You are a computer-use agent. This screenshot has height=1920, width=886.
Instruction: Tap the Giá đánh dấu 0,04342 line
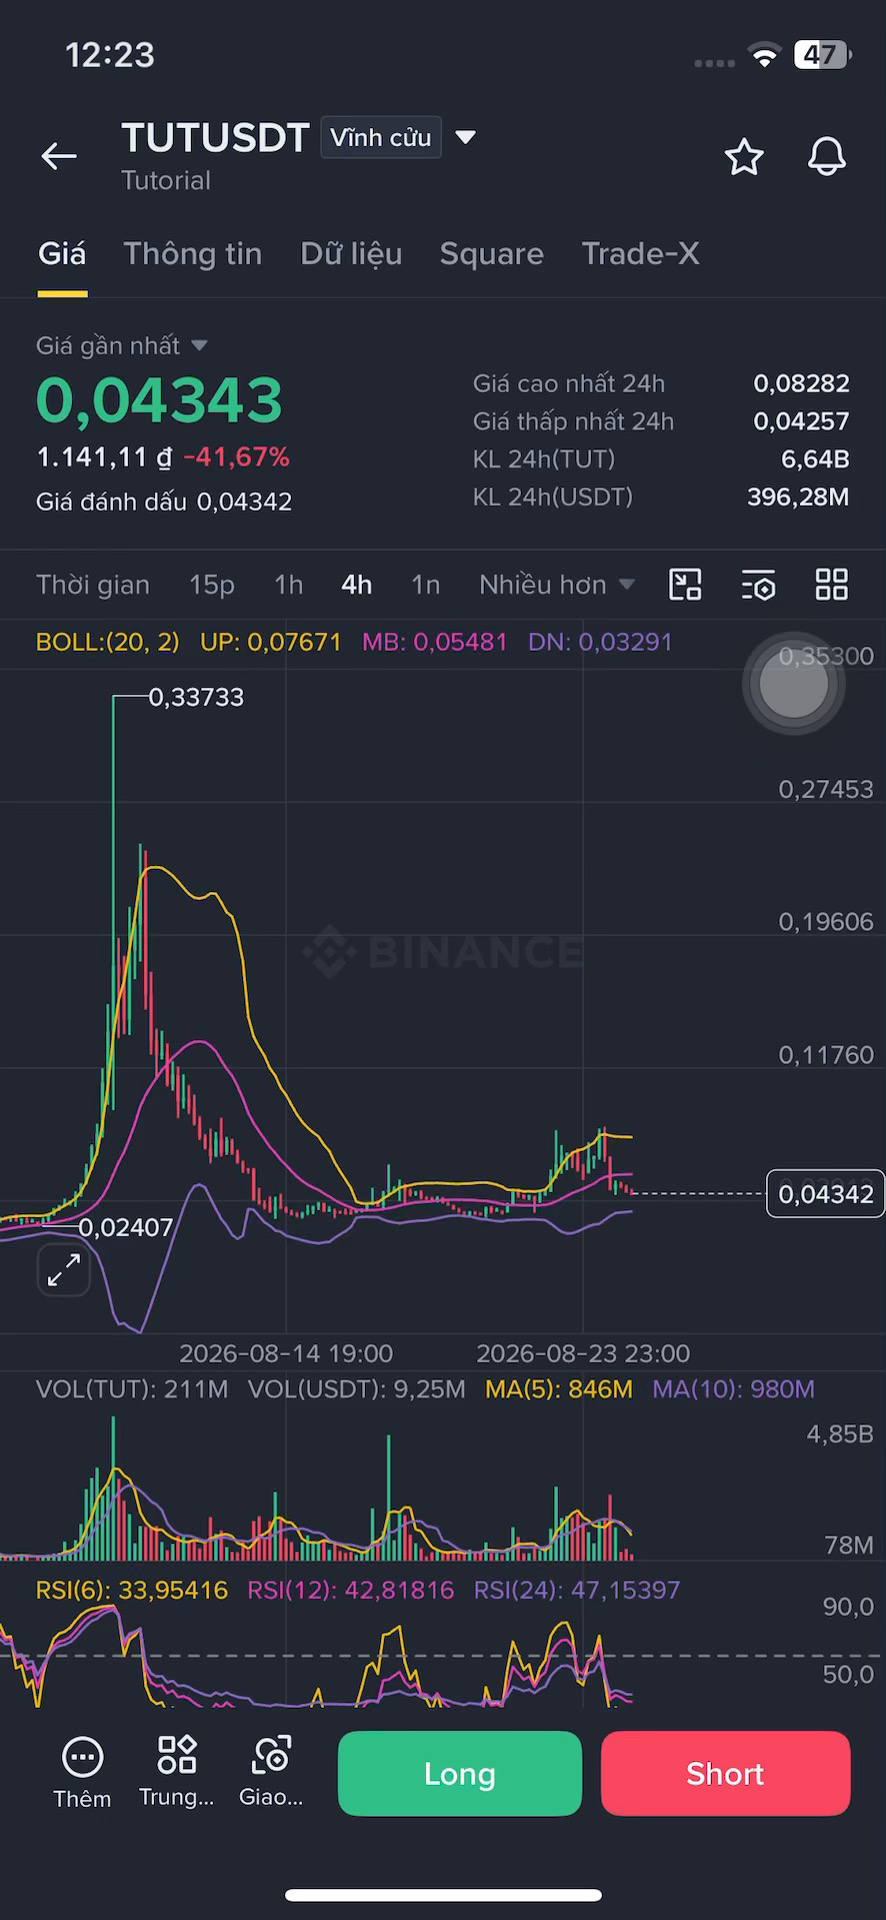164,502
